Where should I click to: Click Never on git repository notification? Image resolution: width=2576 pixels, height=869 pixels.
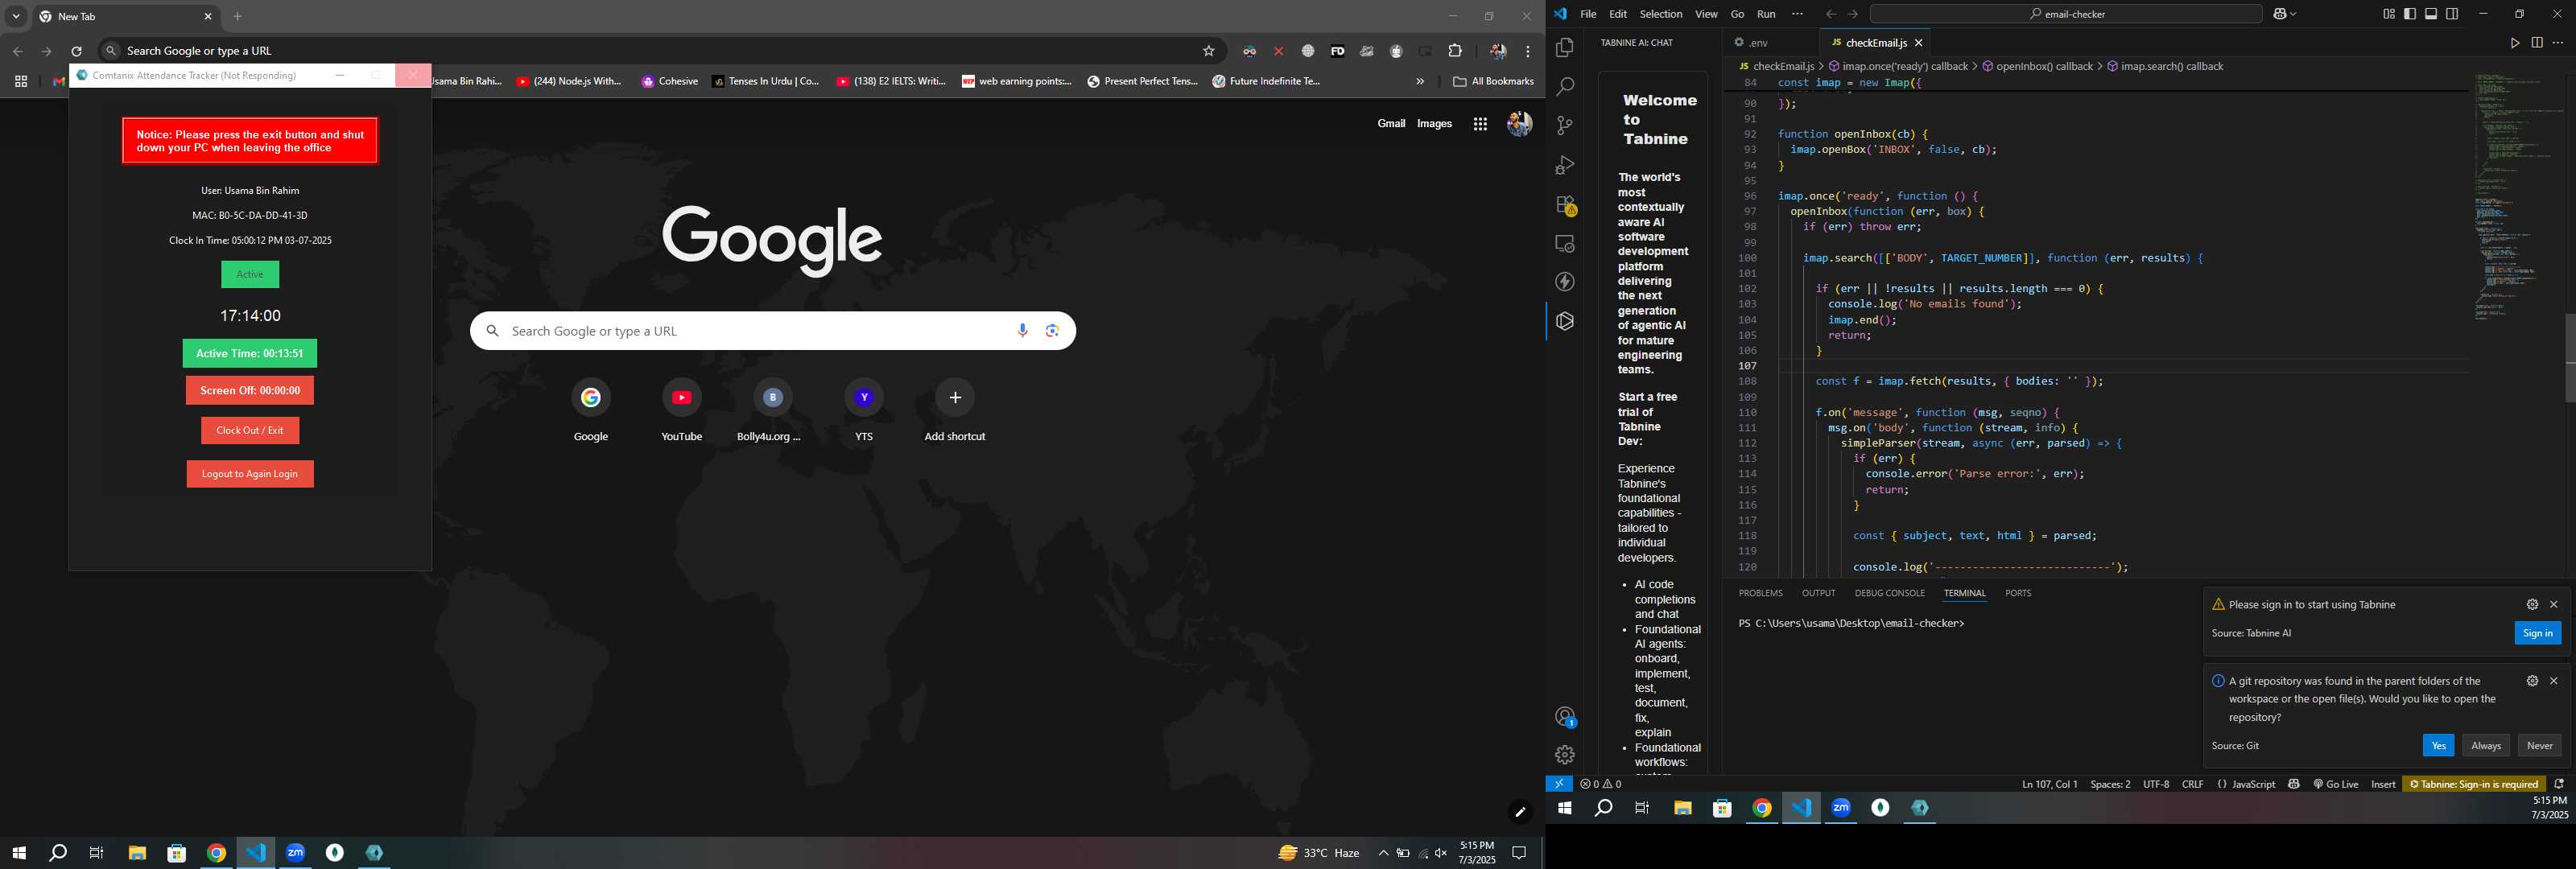[2540, 746]
